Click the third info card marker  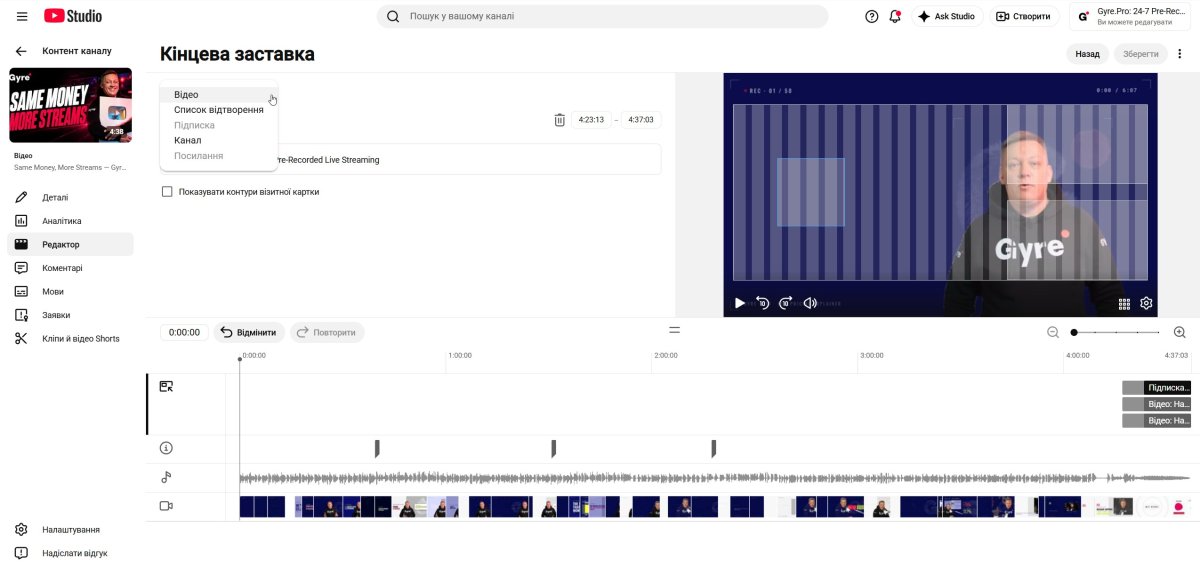click(713, 448)
